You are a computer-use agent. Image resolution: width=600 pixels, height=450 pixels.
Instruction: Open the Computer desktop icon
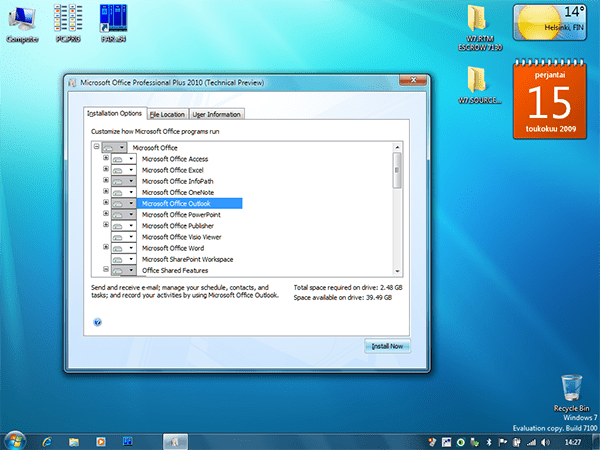22,24
